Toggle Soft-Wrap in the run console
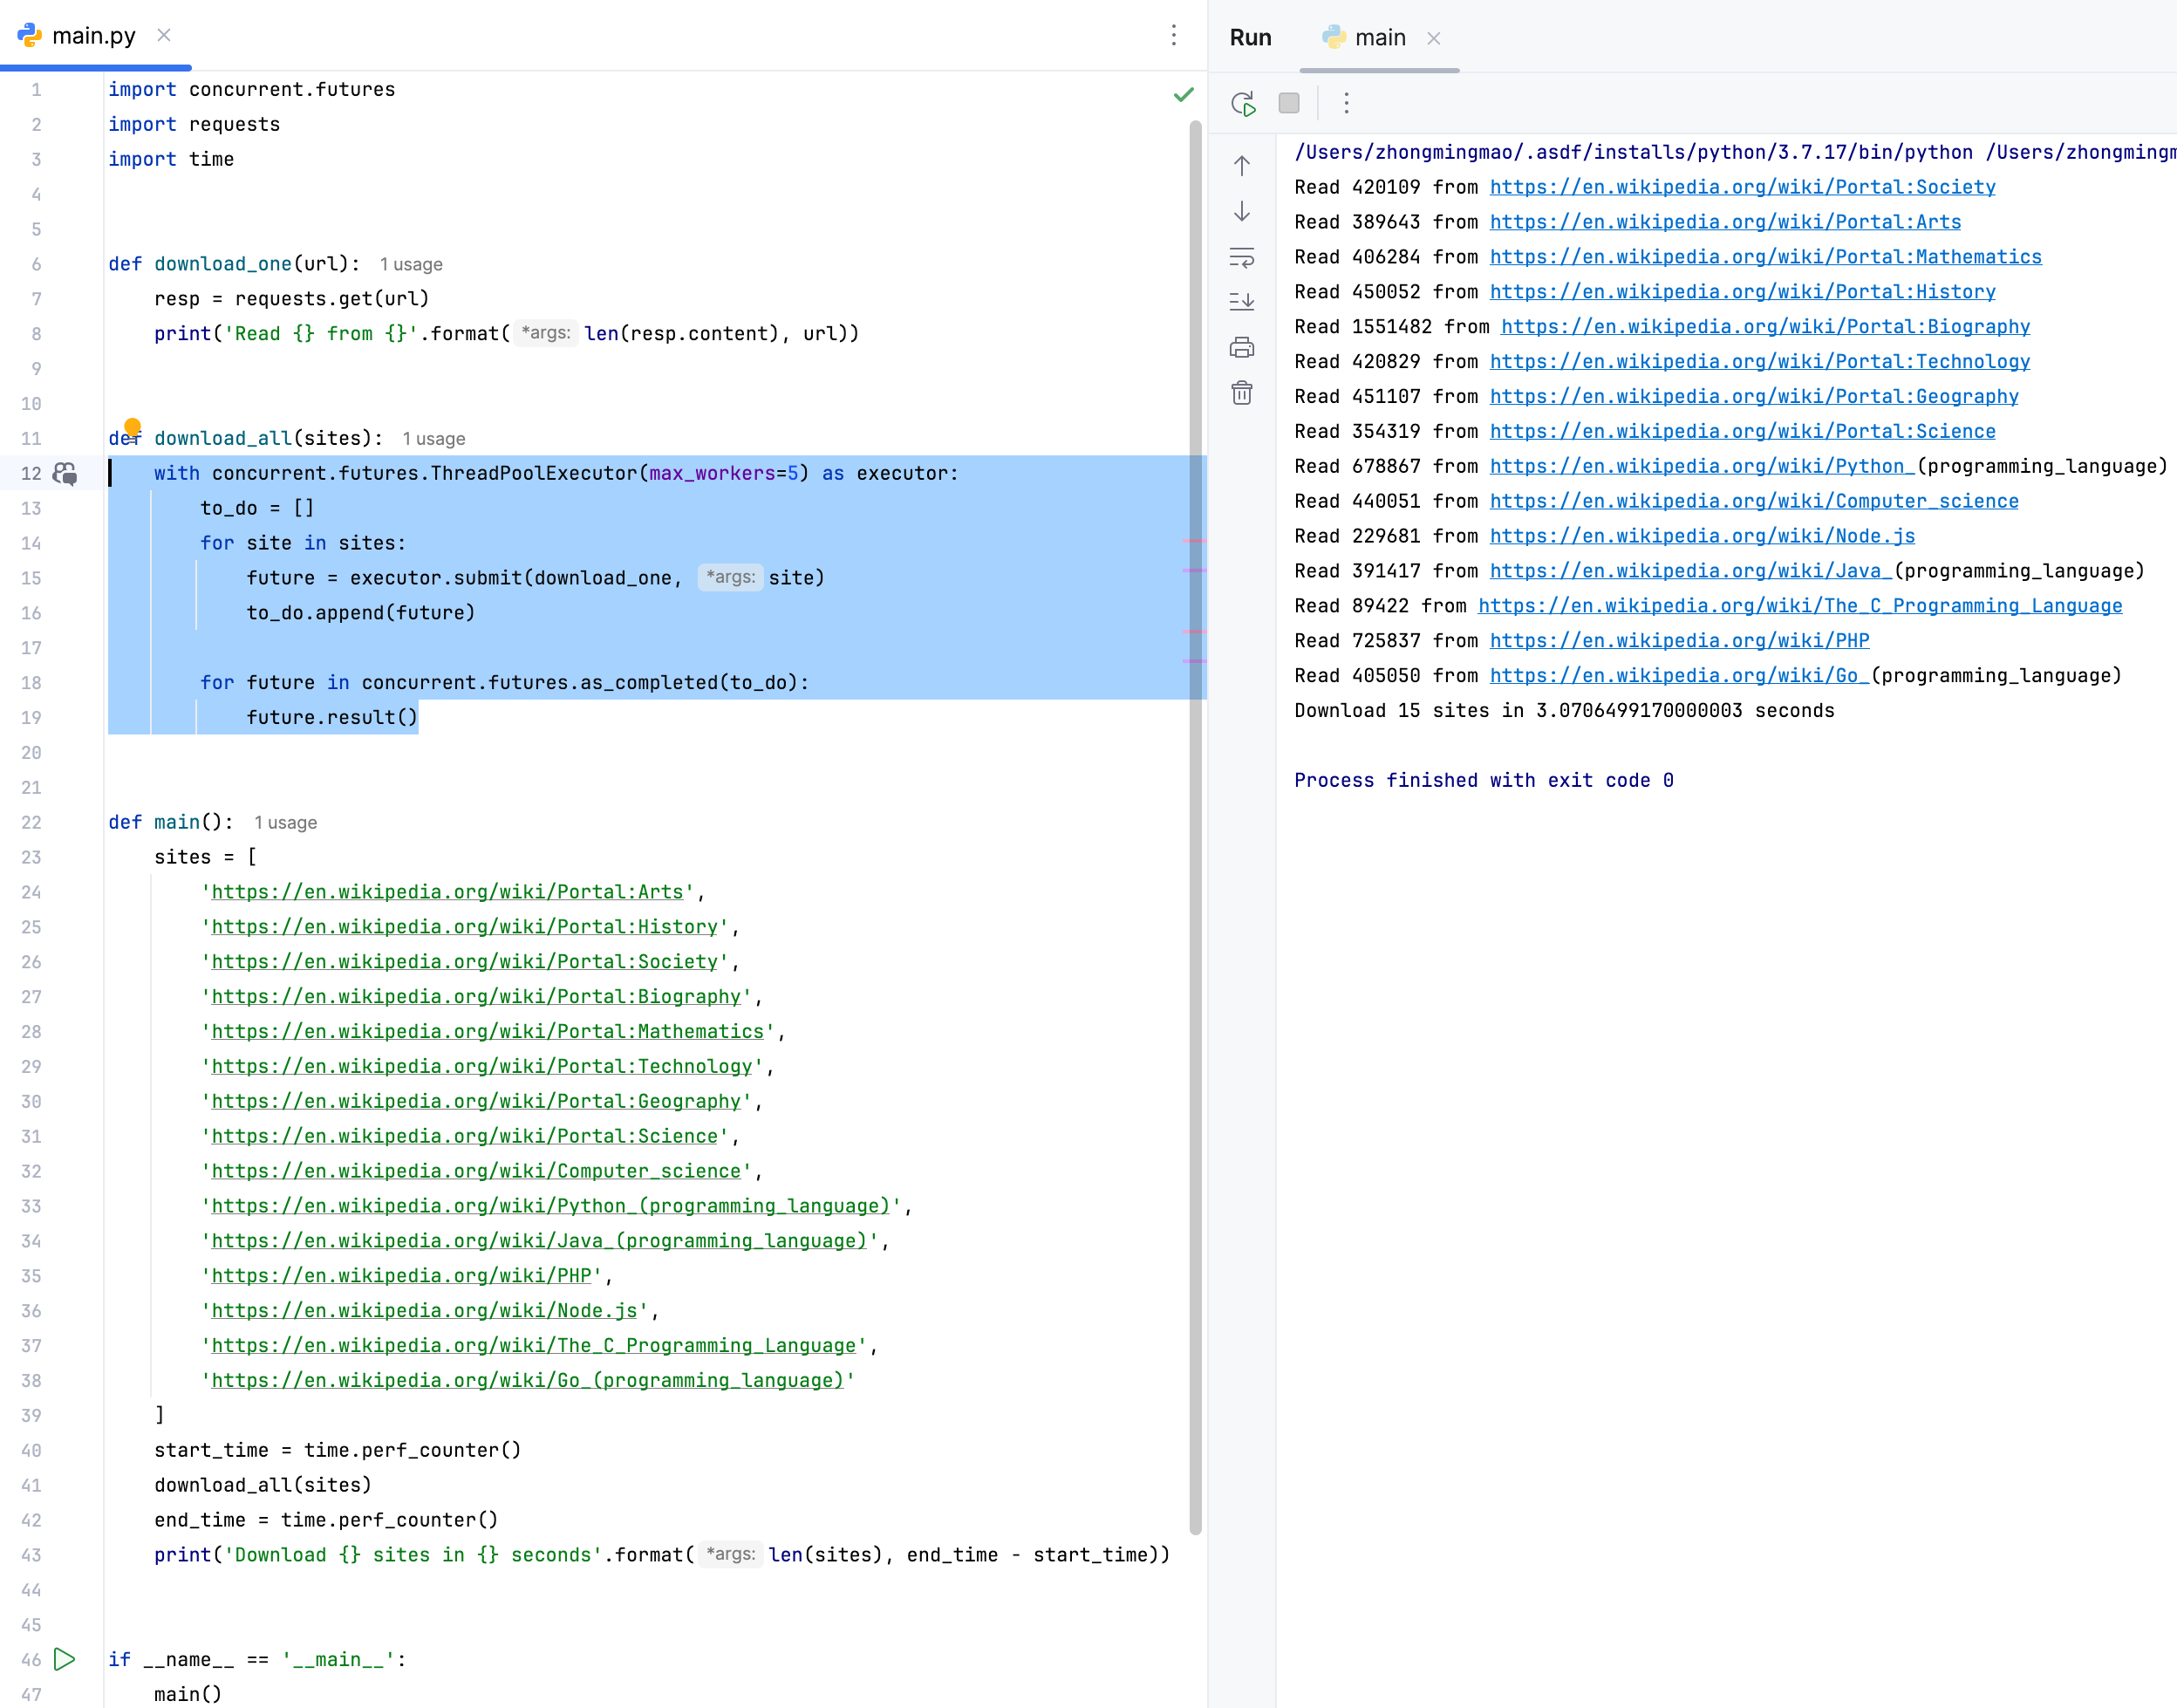2177x1708 pixels. [x=1242, y=257]
